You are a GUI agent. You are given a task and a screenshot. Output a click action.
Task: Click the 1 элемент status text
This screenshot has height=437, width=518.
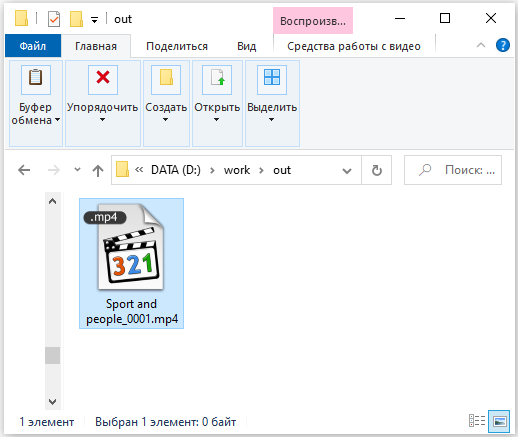[x=47, y=422]
